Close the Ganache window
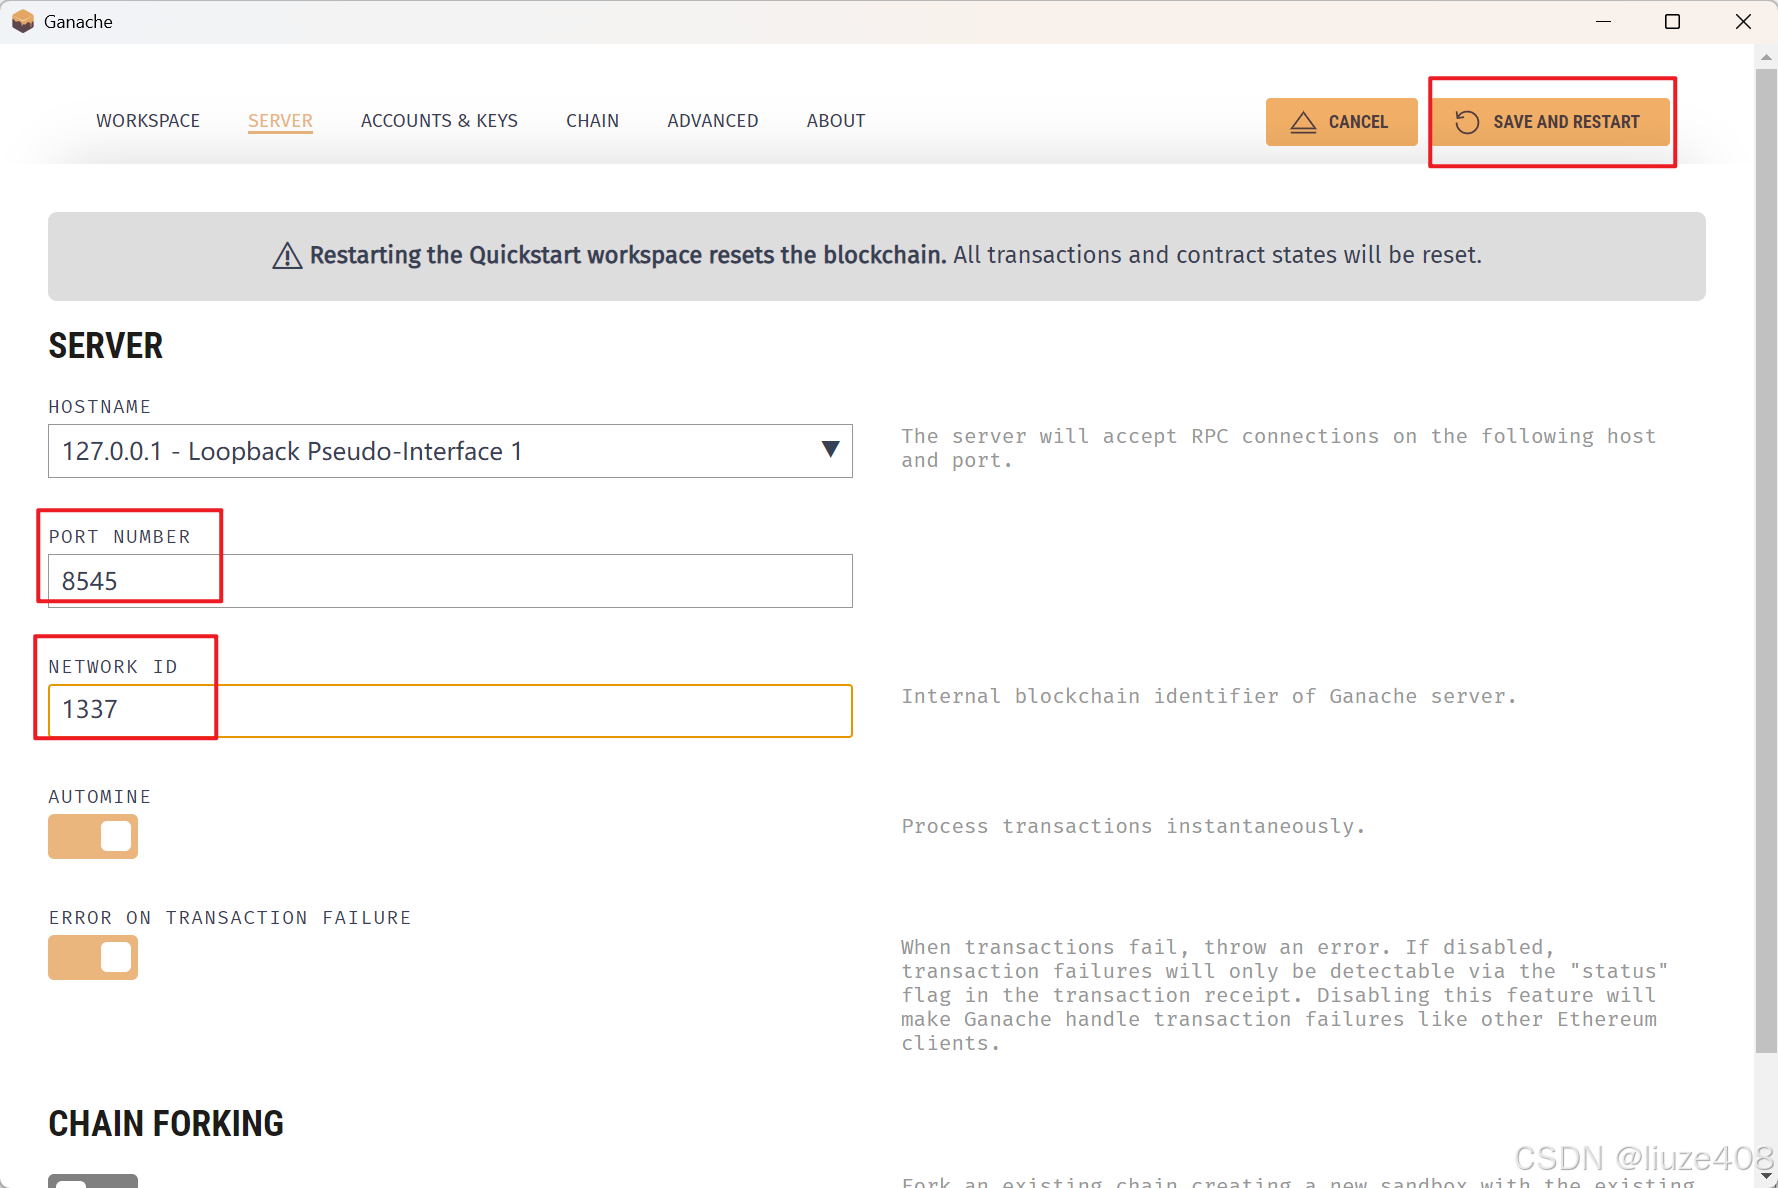This screenshot has width=1778, height=1188. pos(1743,22)
